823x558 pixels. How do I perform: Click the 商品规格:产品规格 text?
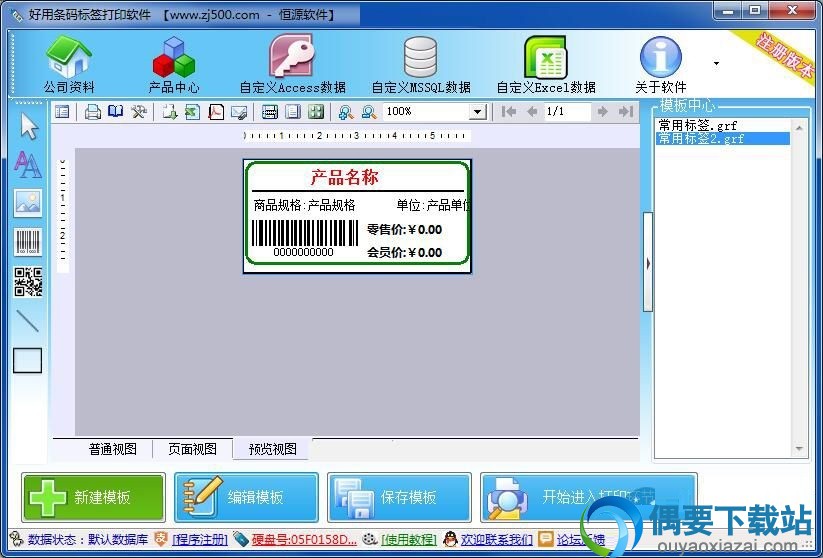tap(304, 205)
